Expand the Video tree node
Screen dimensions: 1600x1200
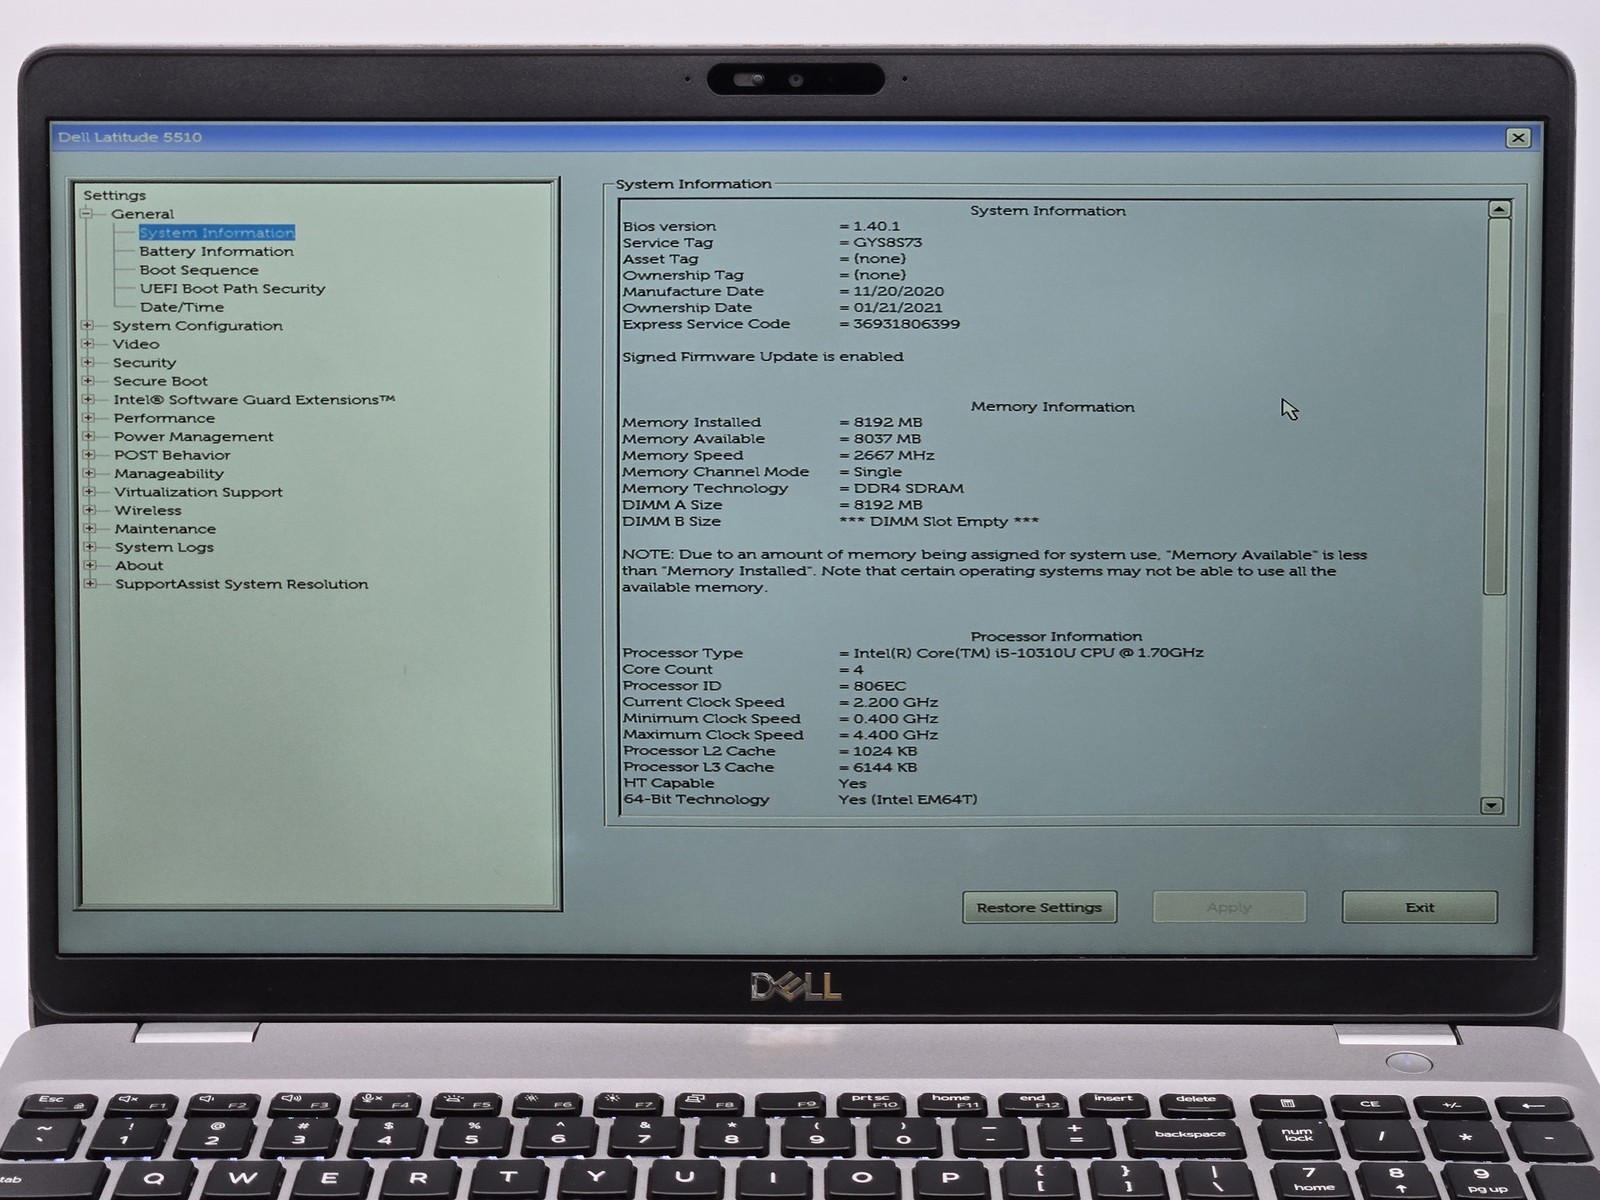87,344
